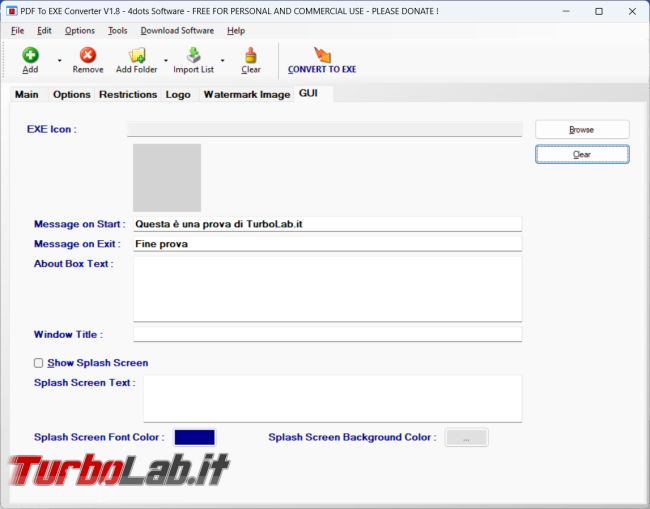Switch to the Watermark Image tab

(x=247, y=95)
